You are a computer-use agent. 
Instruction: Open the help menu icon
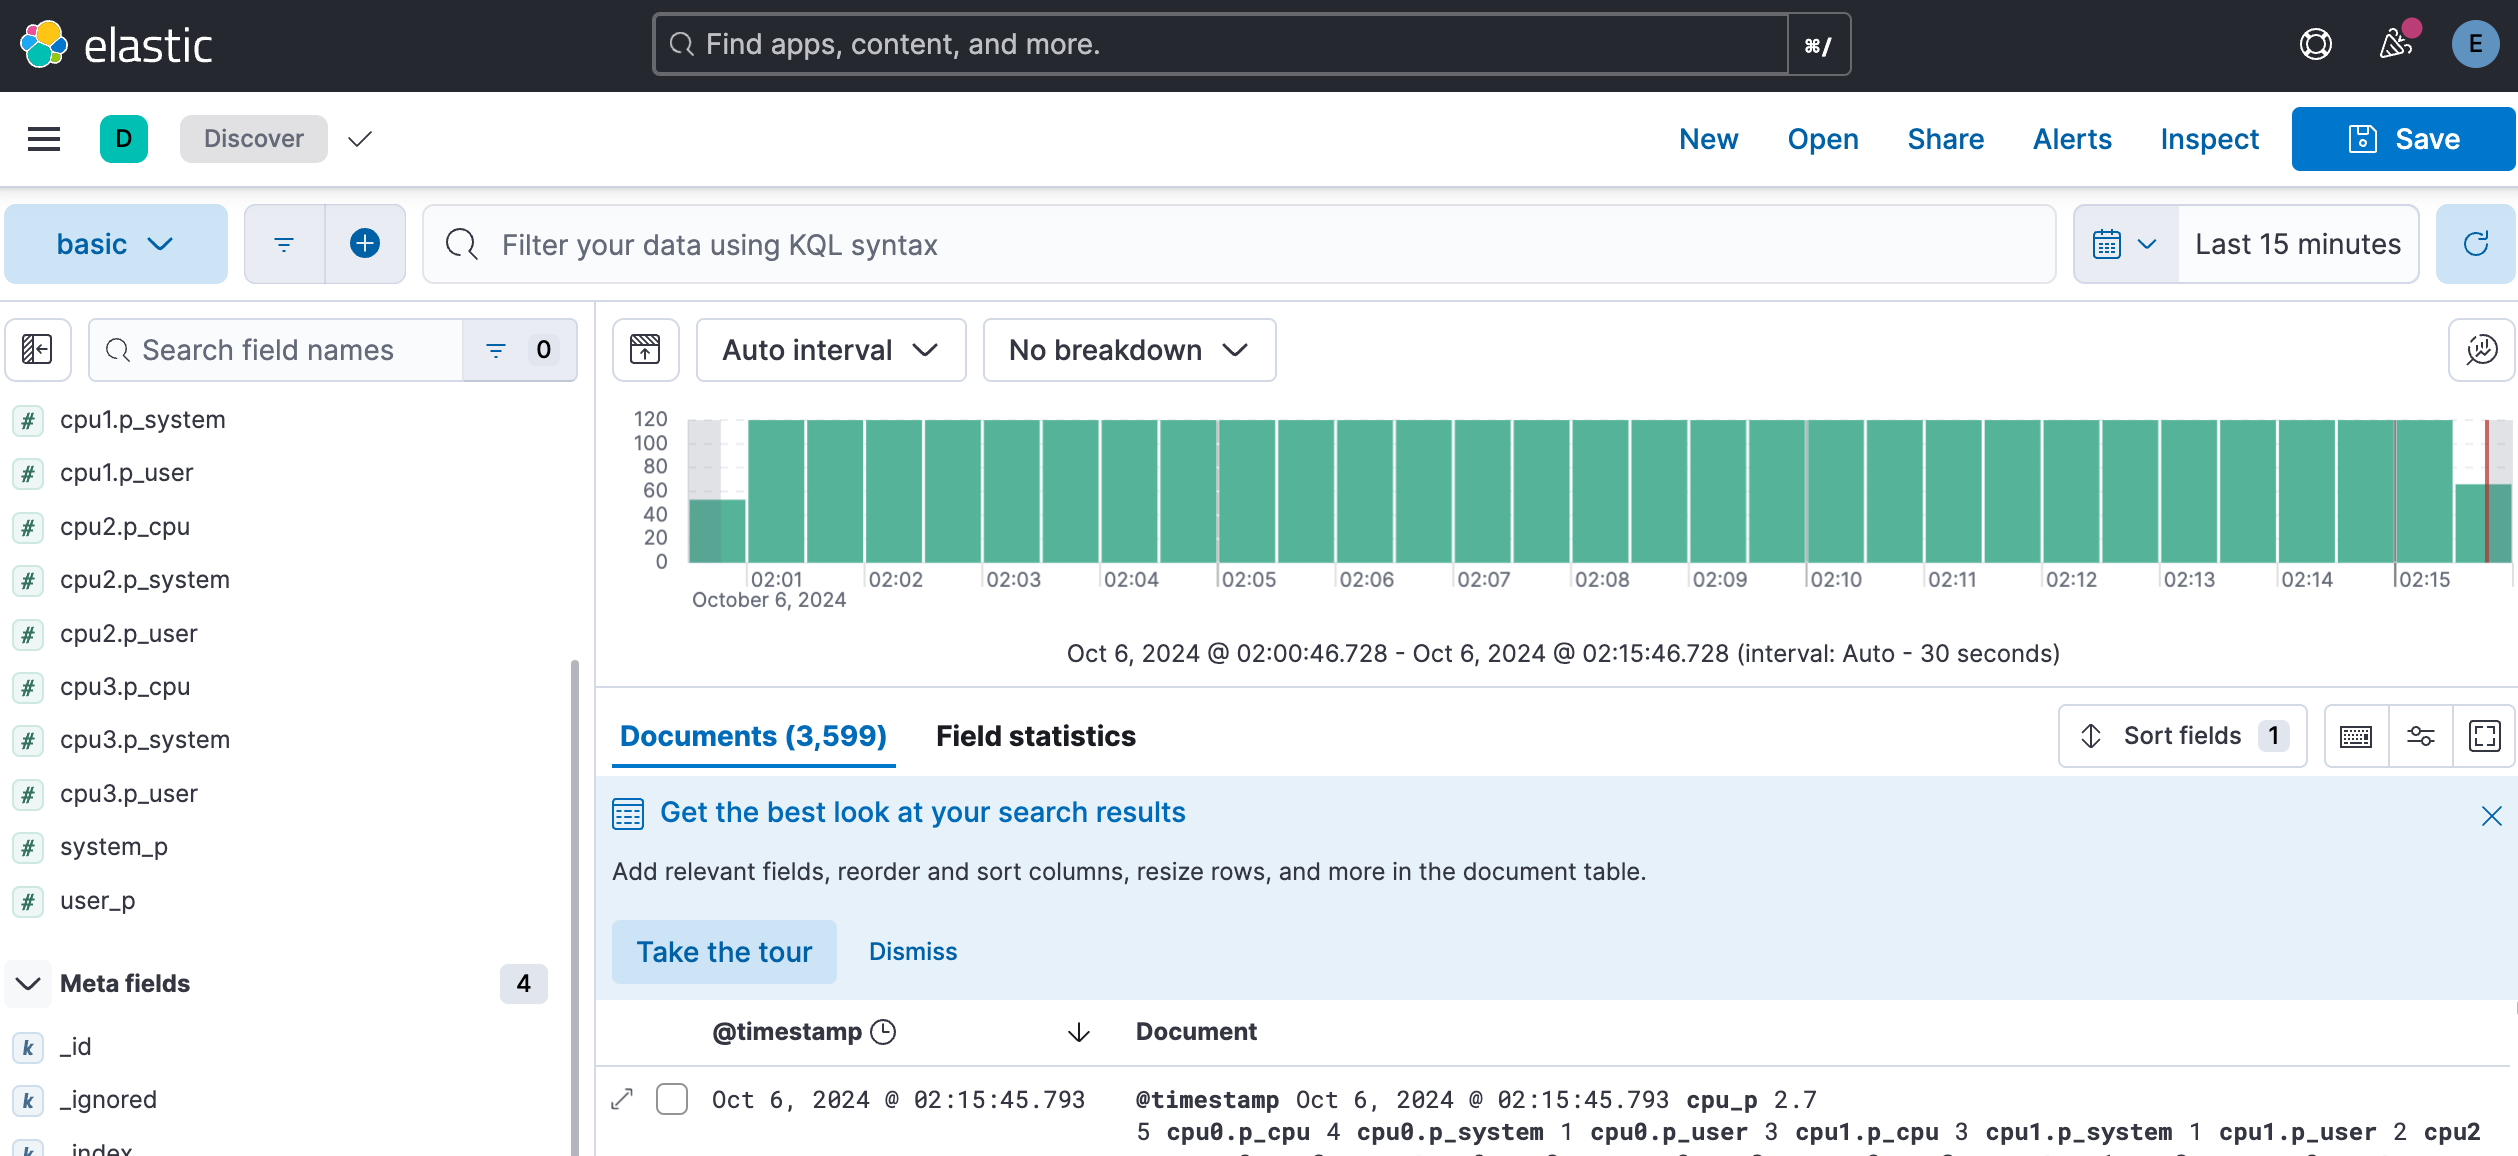coord(2315,44)
